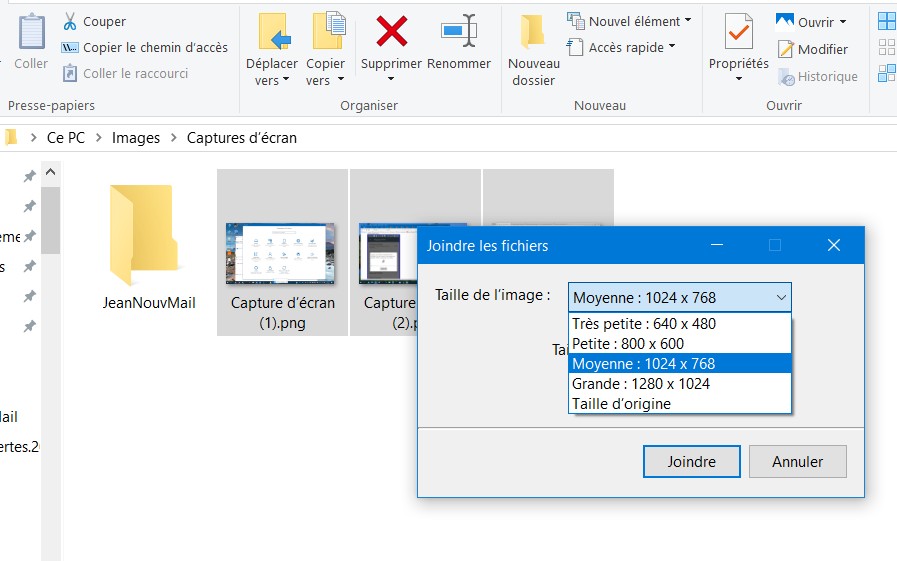This screenshot has height=561, width=897.
Task: Select Taille d'origine in the list
Action: click(x=621, y=404)
